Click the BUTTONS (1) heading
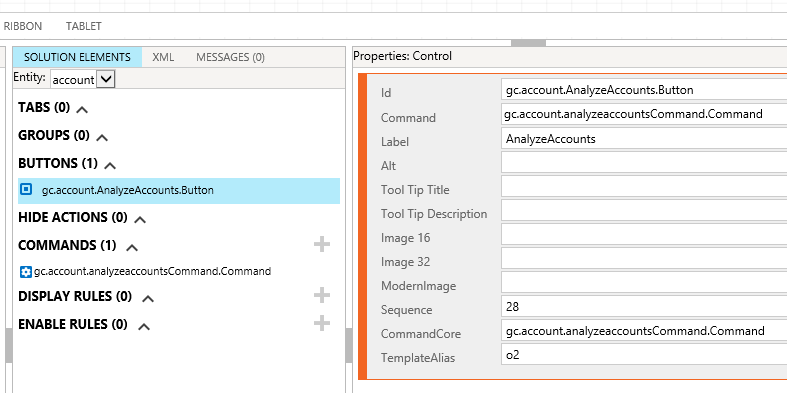The image size is (787, 393). 58,163
